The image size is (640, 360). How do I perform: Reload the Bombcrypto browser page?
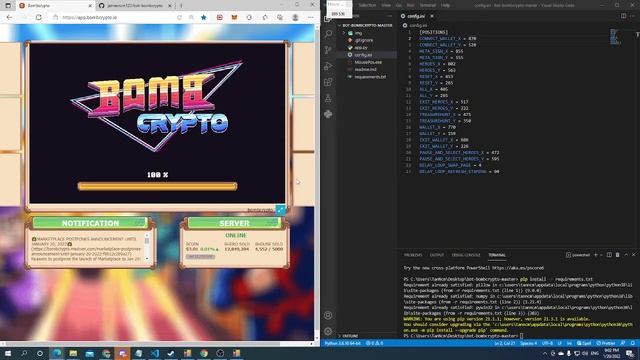[39, 18]
